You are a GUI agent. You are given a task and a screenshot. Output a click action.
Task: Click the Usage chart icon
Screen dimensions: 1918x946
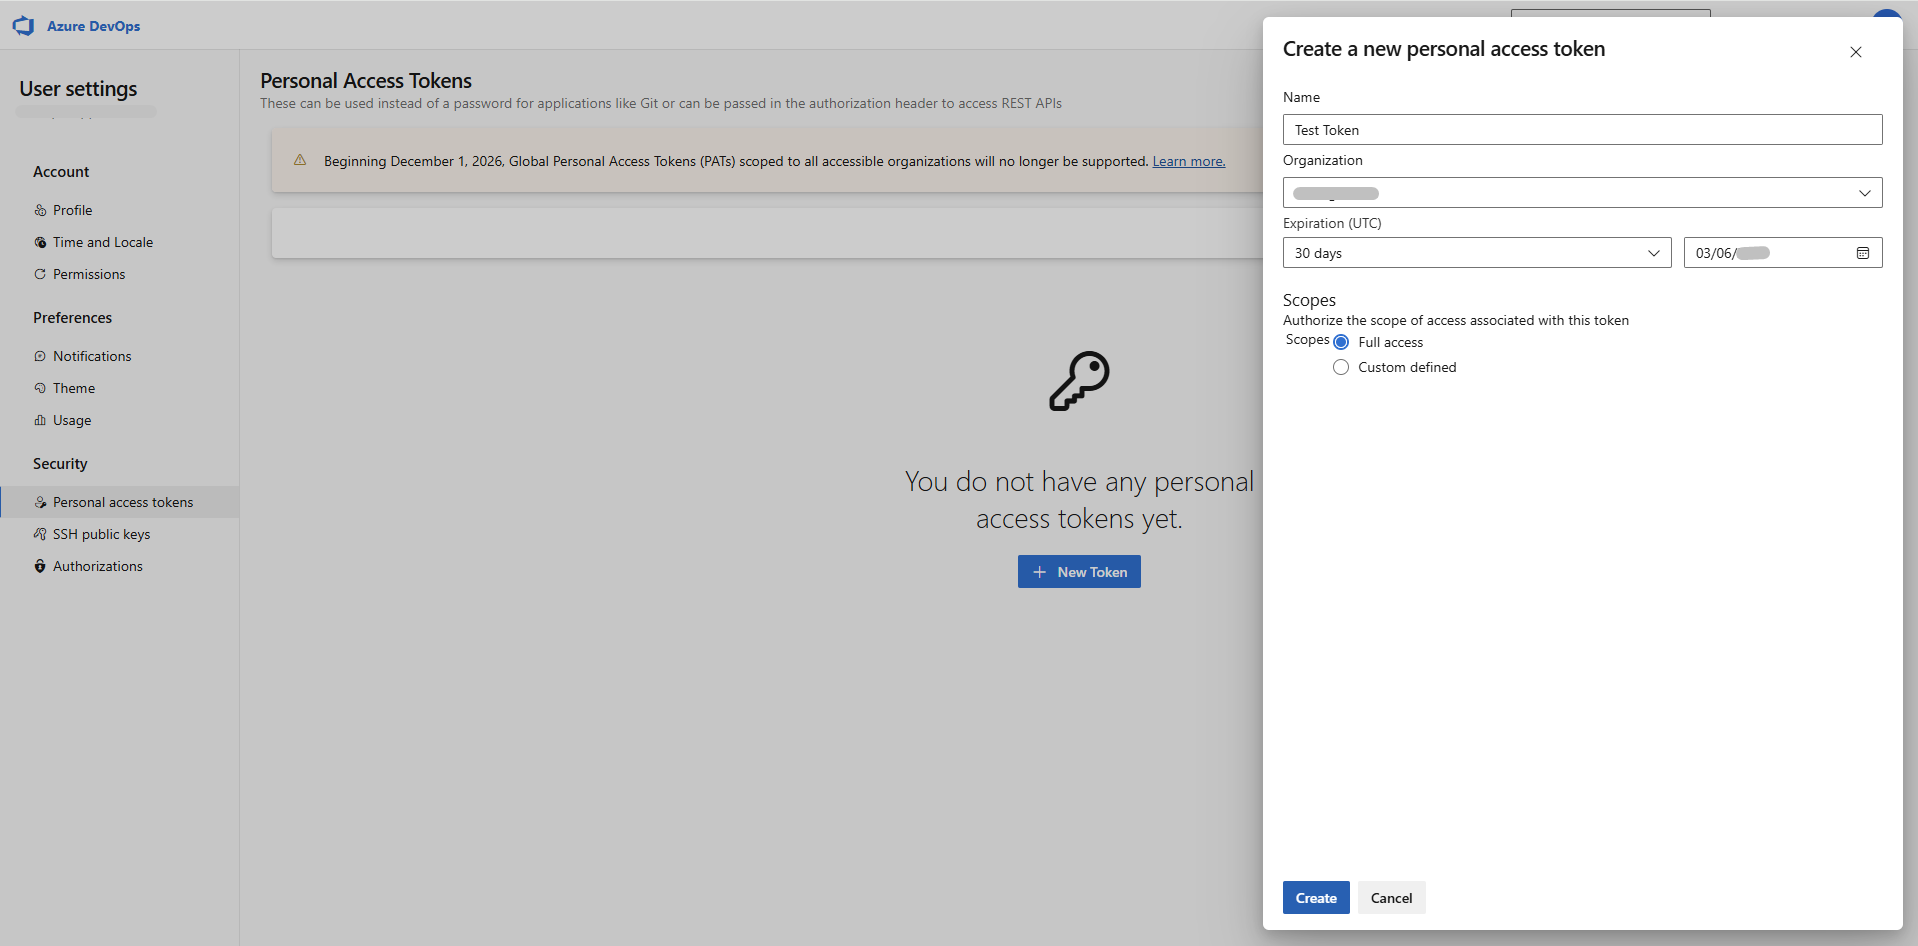click(40, 420)
